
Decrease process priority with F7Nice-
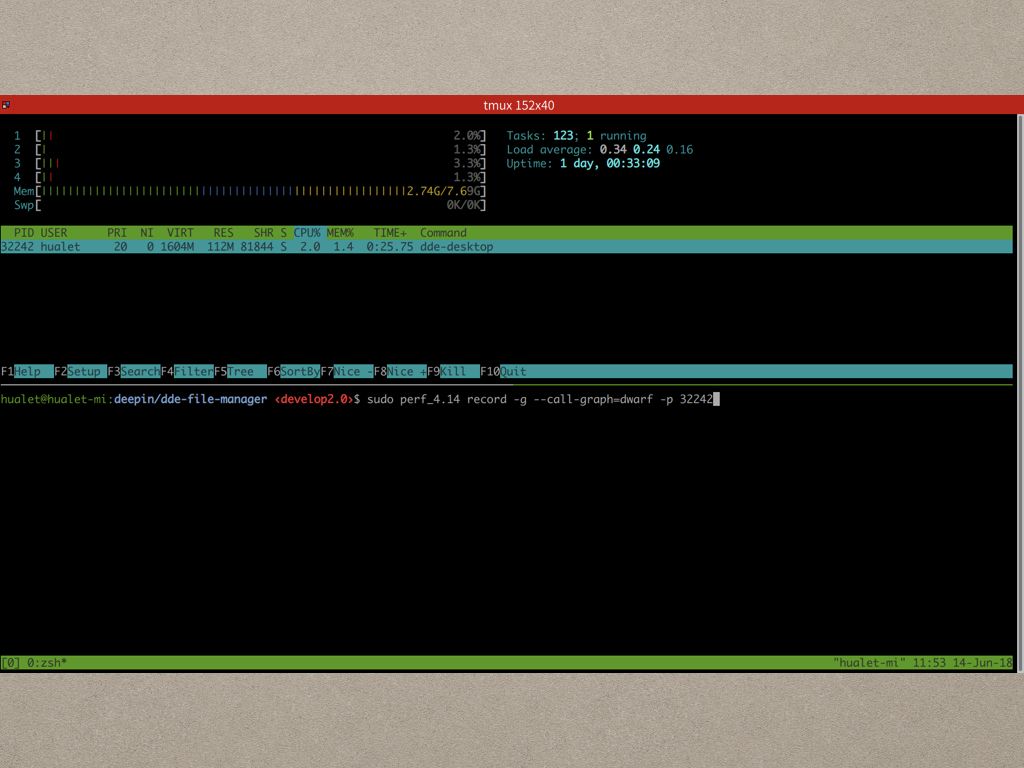pos(345,371)
